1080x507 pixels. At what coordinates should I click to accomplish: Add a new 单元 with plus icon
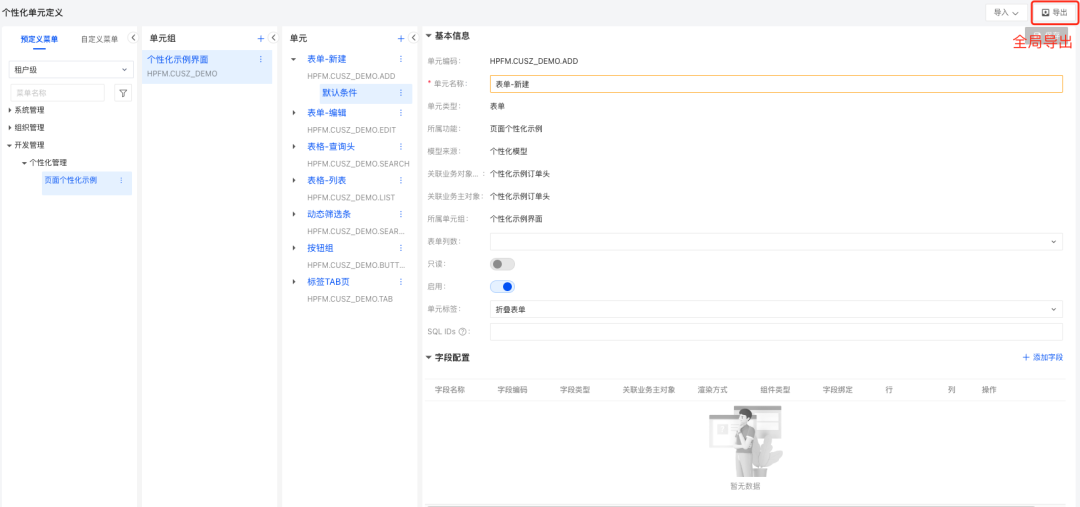[x=400, y=38]
